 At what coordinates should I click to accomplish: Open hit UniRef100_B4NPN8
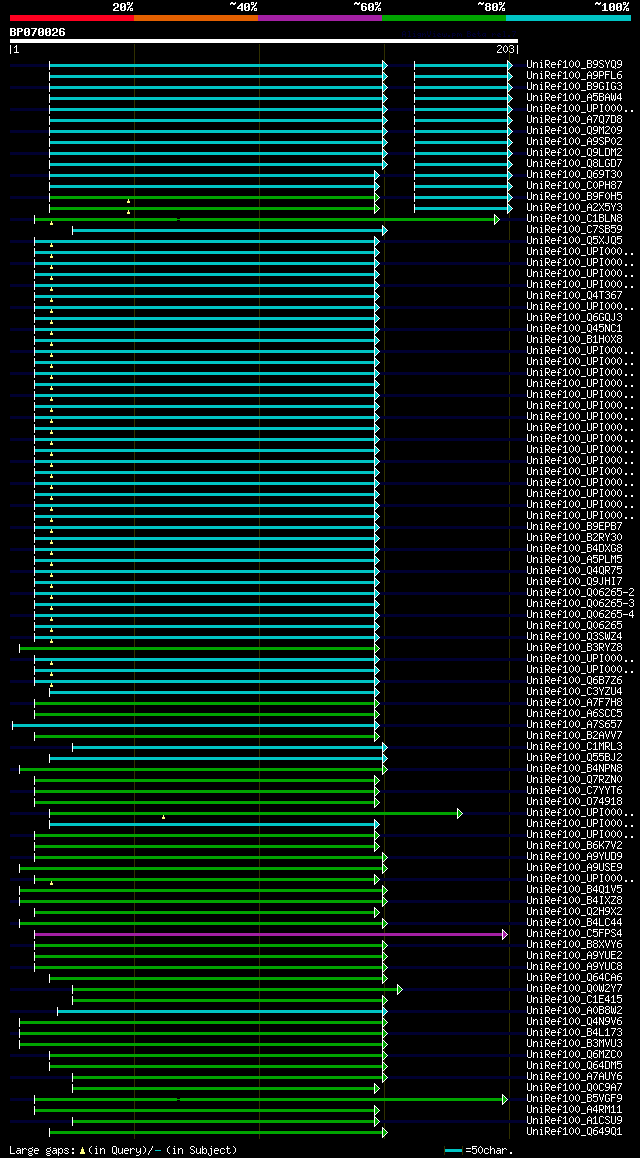(574, 769)
